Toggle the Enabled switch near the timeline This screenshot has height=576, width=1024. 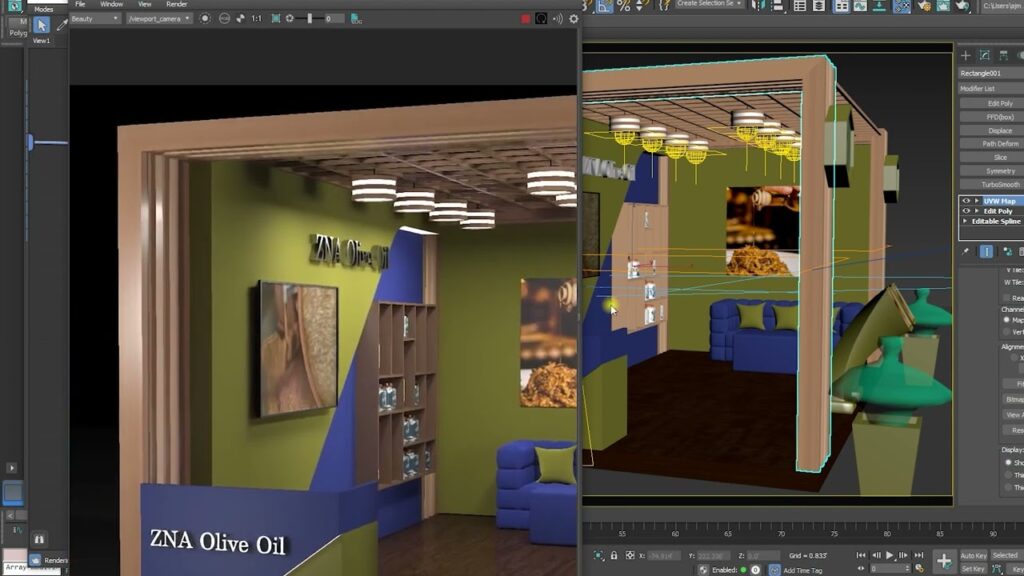pyautogui.click(x=744, y=569)
